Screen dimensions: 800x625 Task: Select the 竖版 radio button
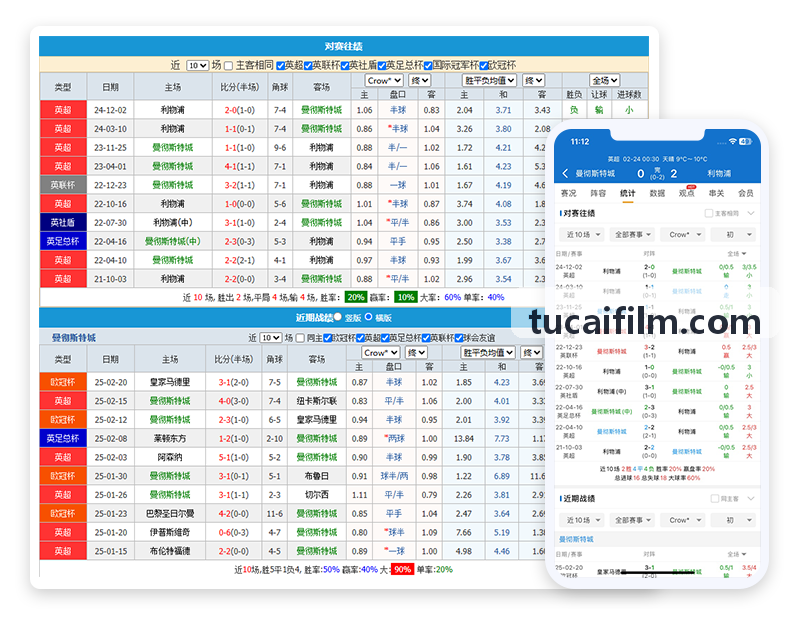[337, 317]
